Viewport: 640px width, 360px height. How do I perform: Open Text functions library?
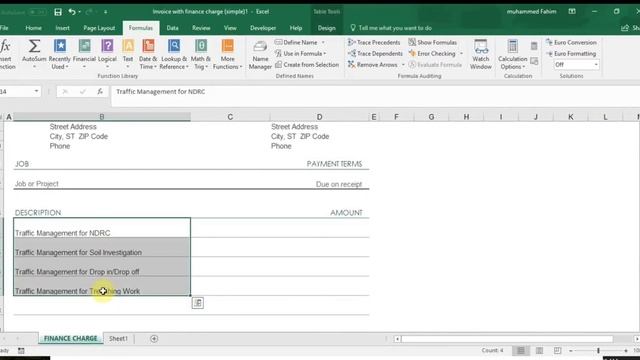(x=128, y=54)
